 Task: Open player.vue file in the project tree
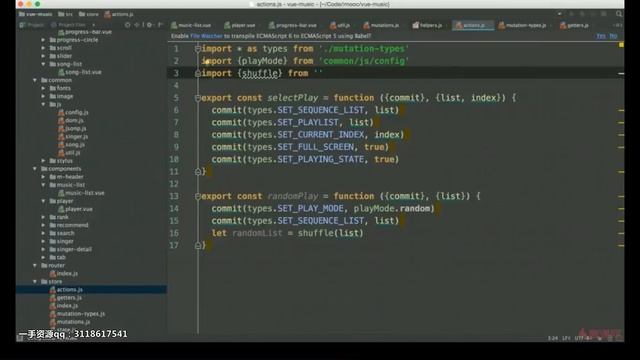76,209
